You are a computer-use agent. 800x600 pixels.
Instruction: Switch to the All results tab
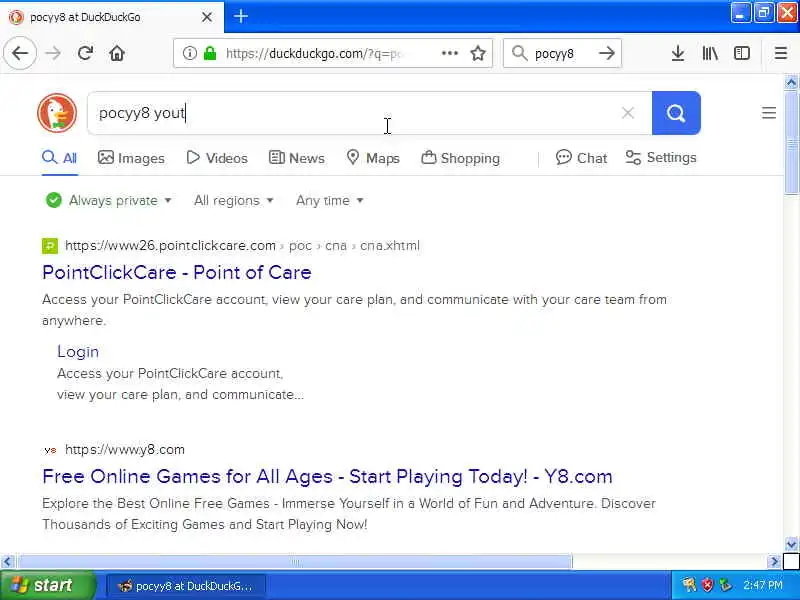tap(60, 158)
